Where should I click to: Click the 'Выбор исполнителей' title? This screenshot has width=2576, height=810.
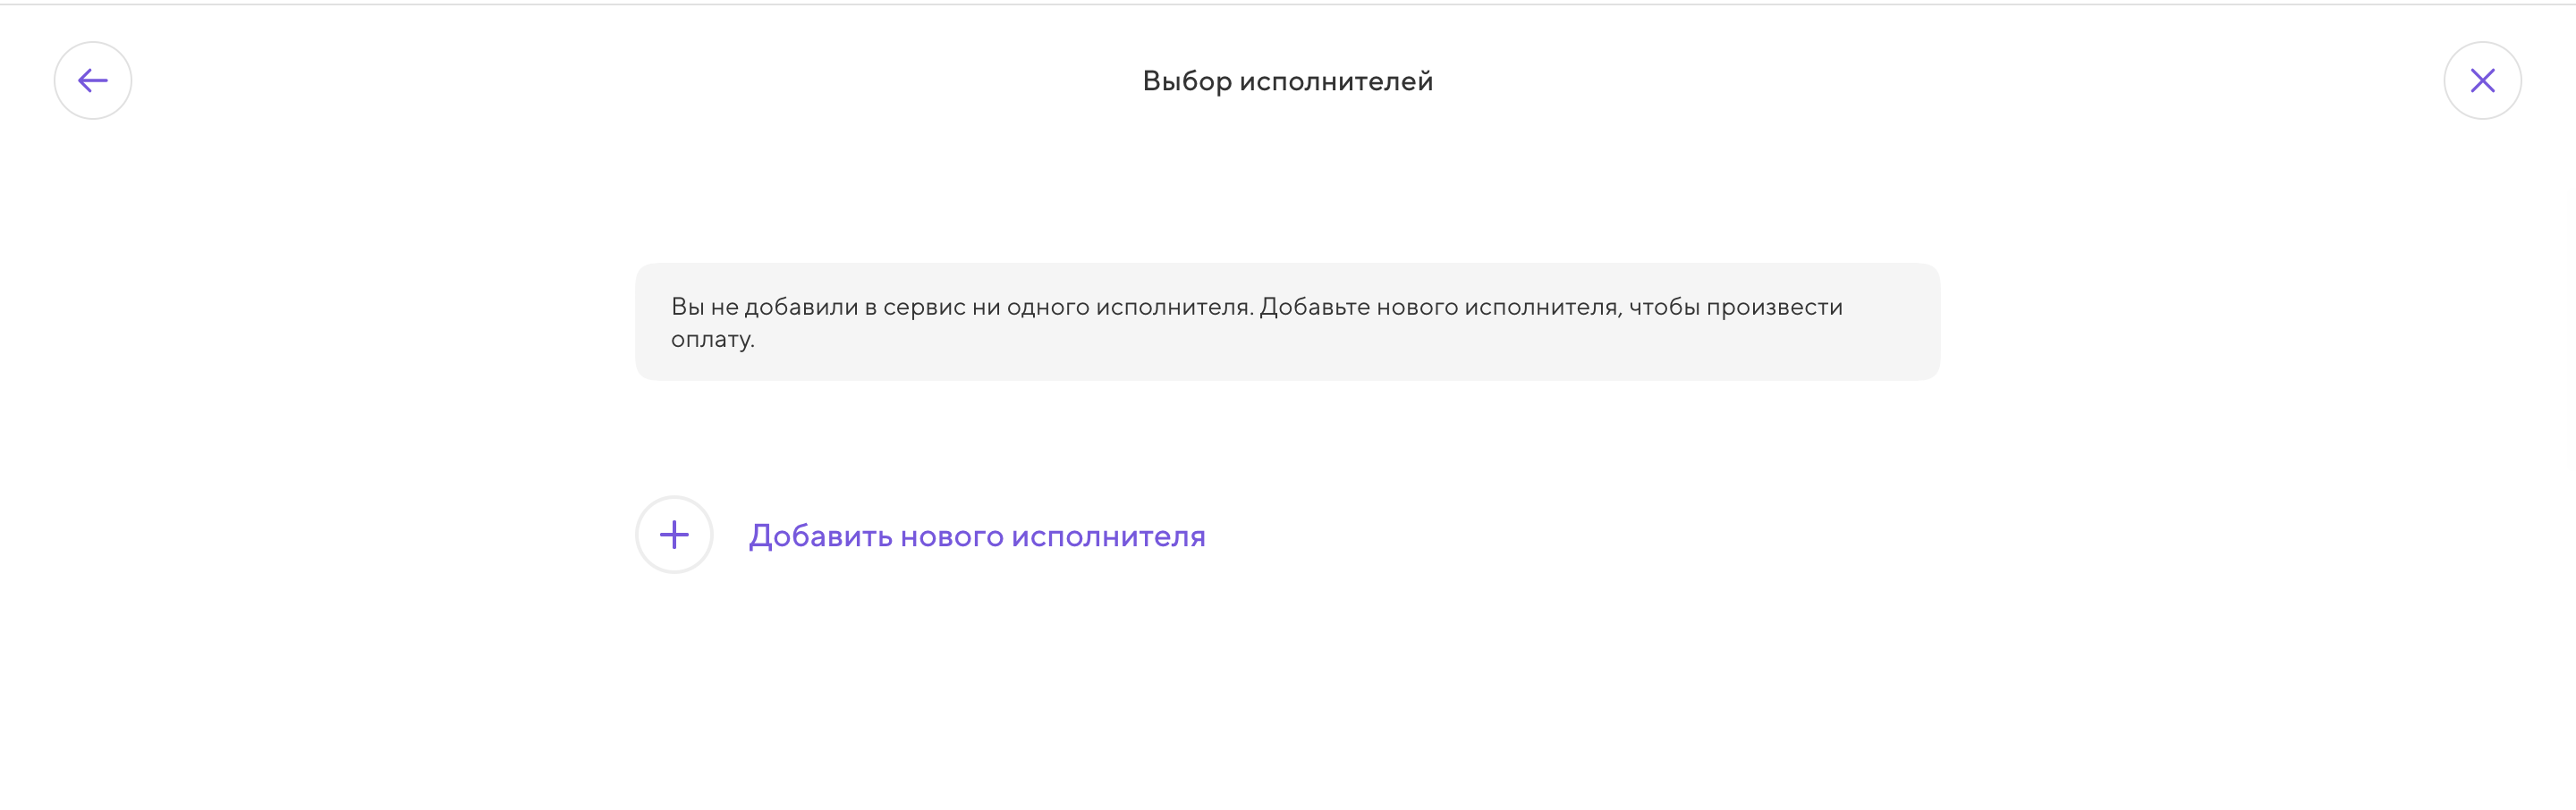(x=1288, y=80)
